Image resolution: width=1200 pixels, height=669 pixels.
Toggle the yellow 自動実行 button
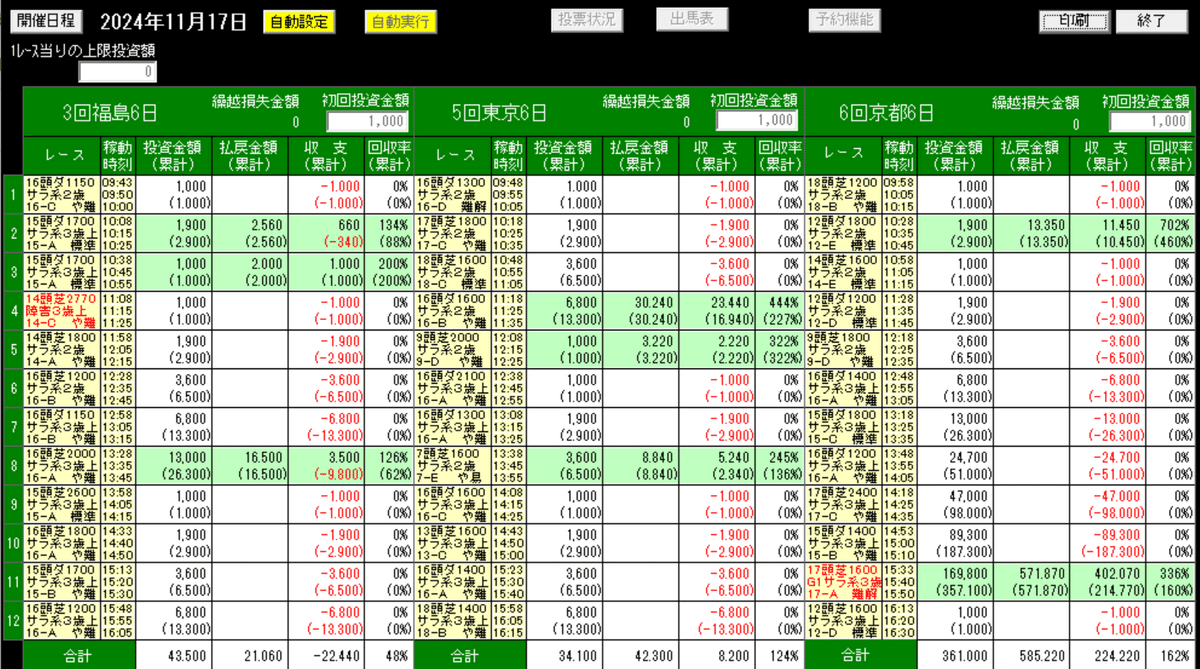400,22
